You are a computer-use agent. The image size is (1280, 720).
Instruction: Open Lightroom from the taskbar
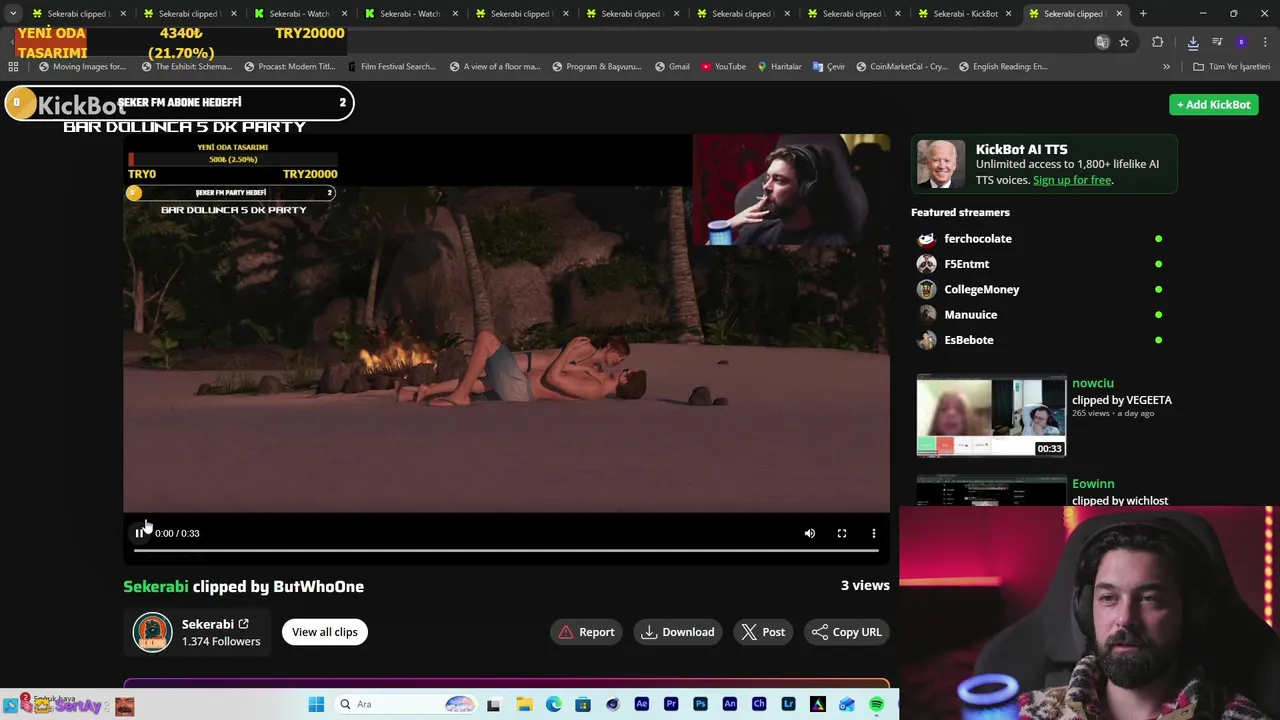click(x=788, y=705)
